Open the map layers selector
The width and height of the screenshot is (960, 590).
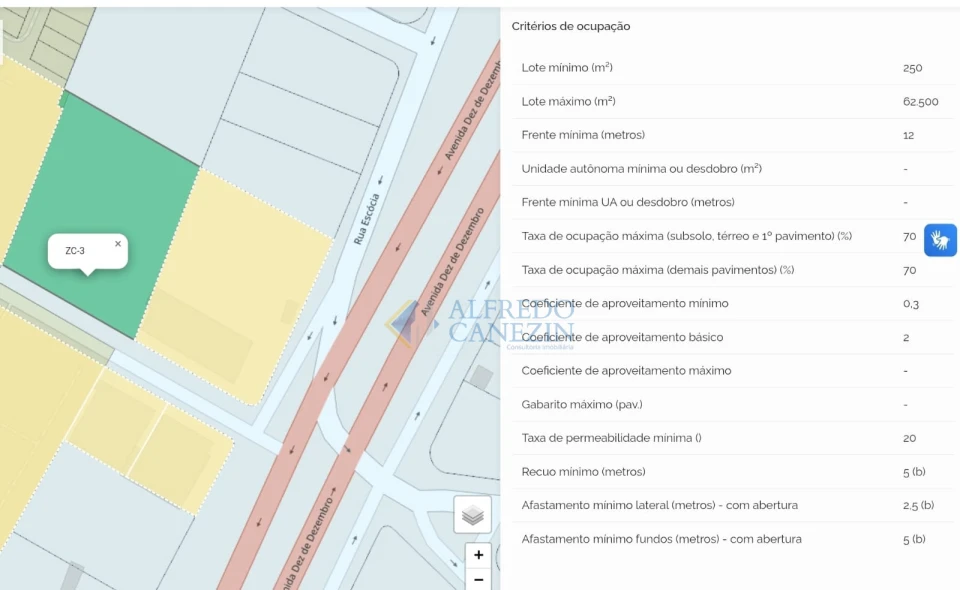473,515
